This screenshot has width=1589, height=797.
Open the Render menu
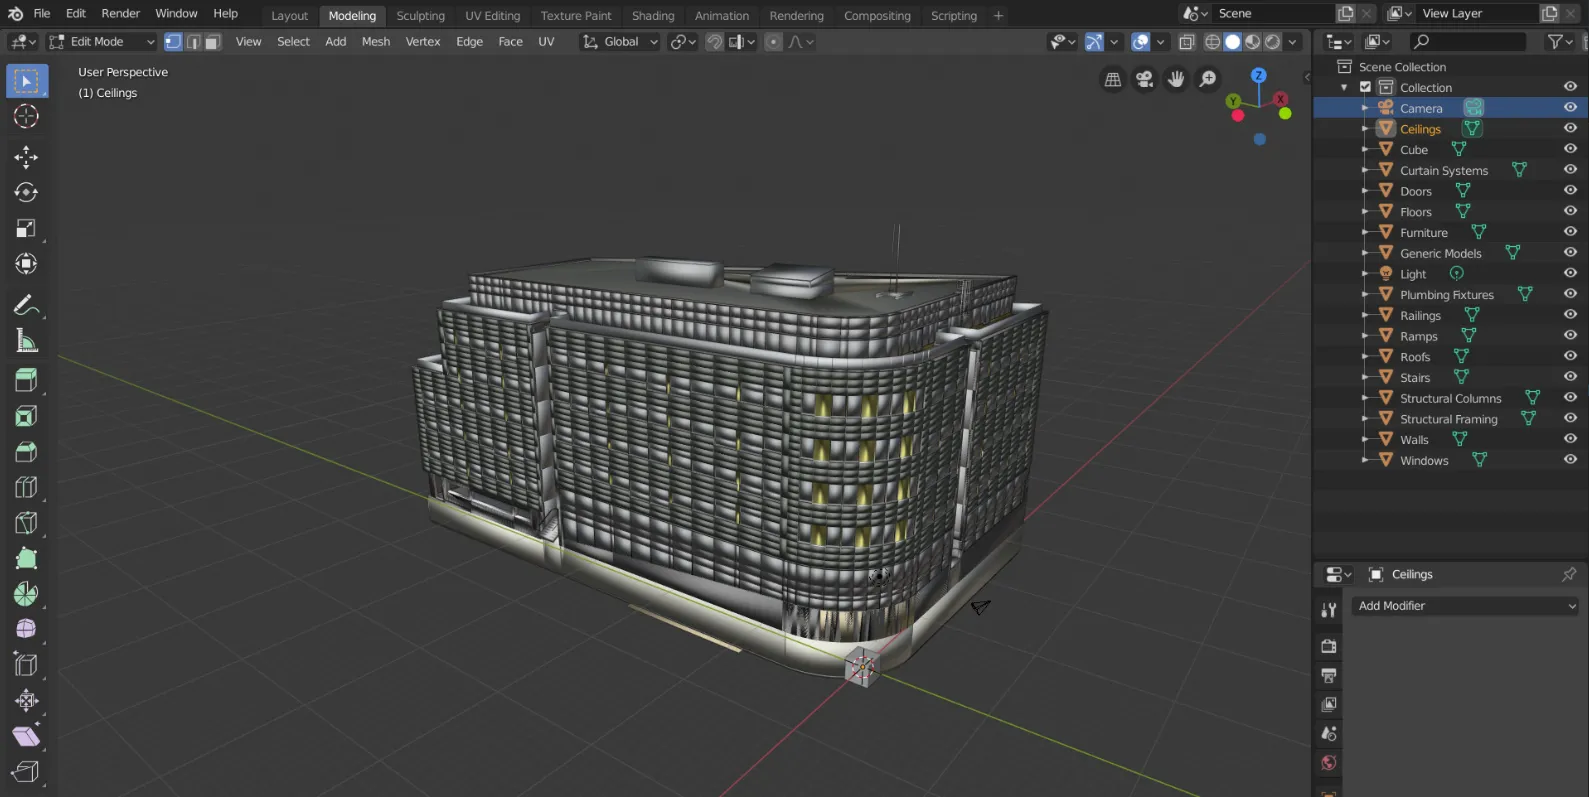[120, 13]
